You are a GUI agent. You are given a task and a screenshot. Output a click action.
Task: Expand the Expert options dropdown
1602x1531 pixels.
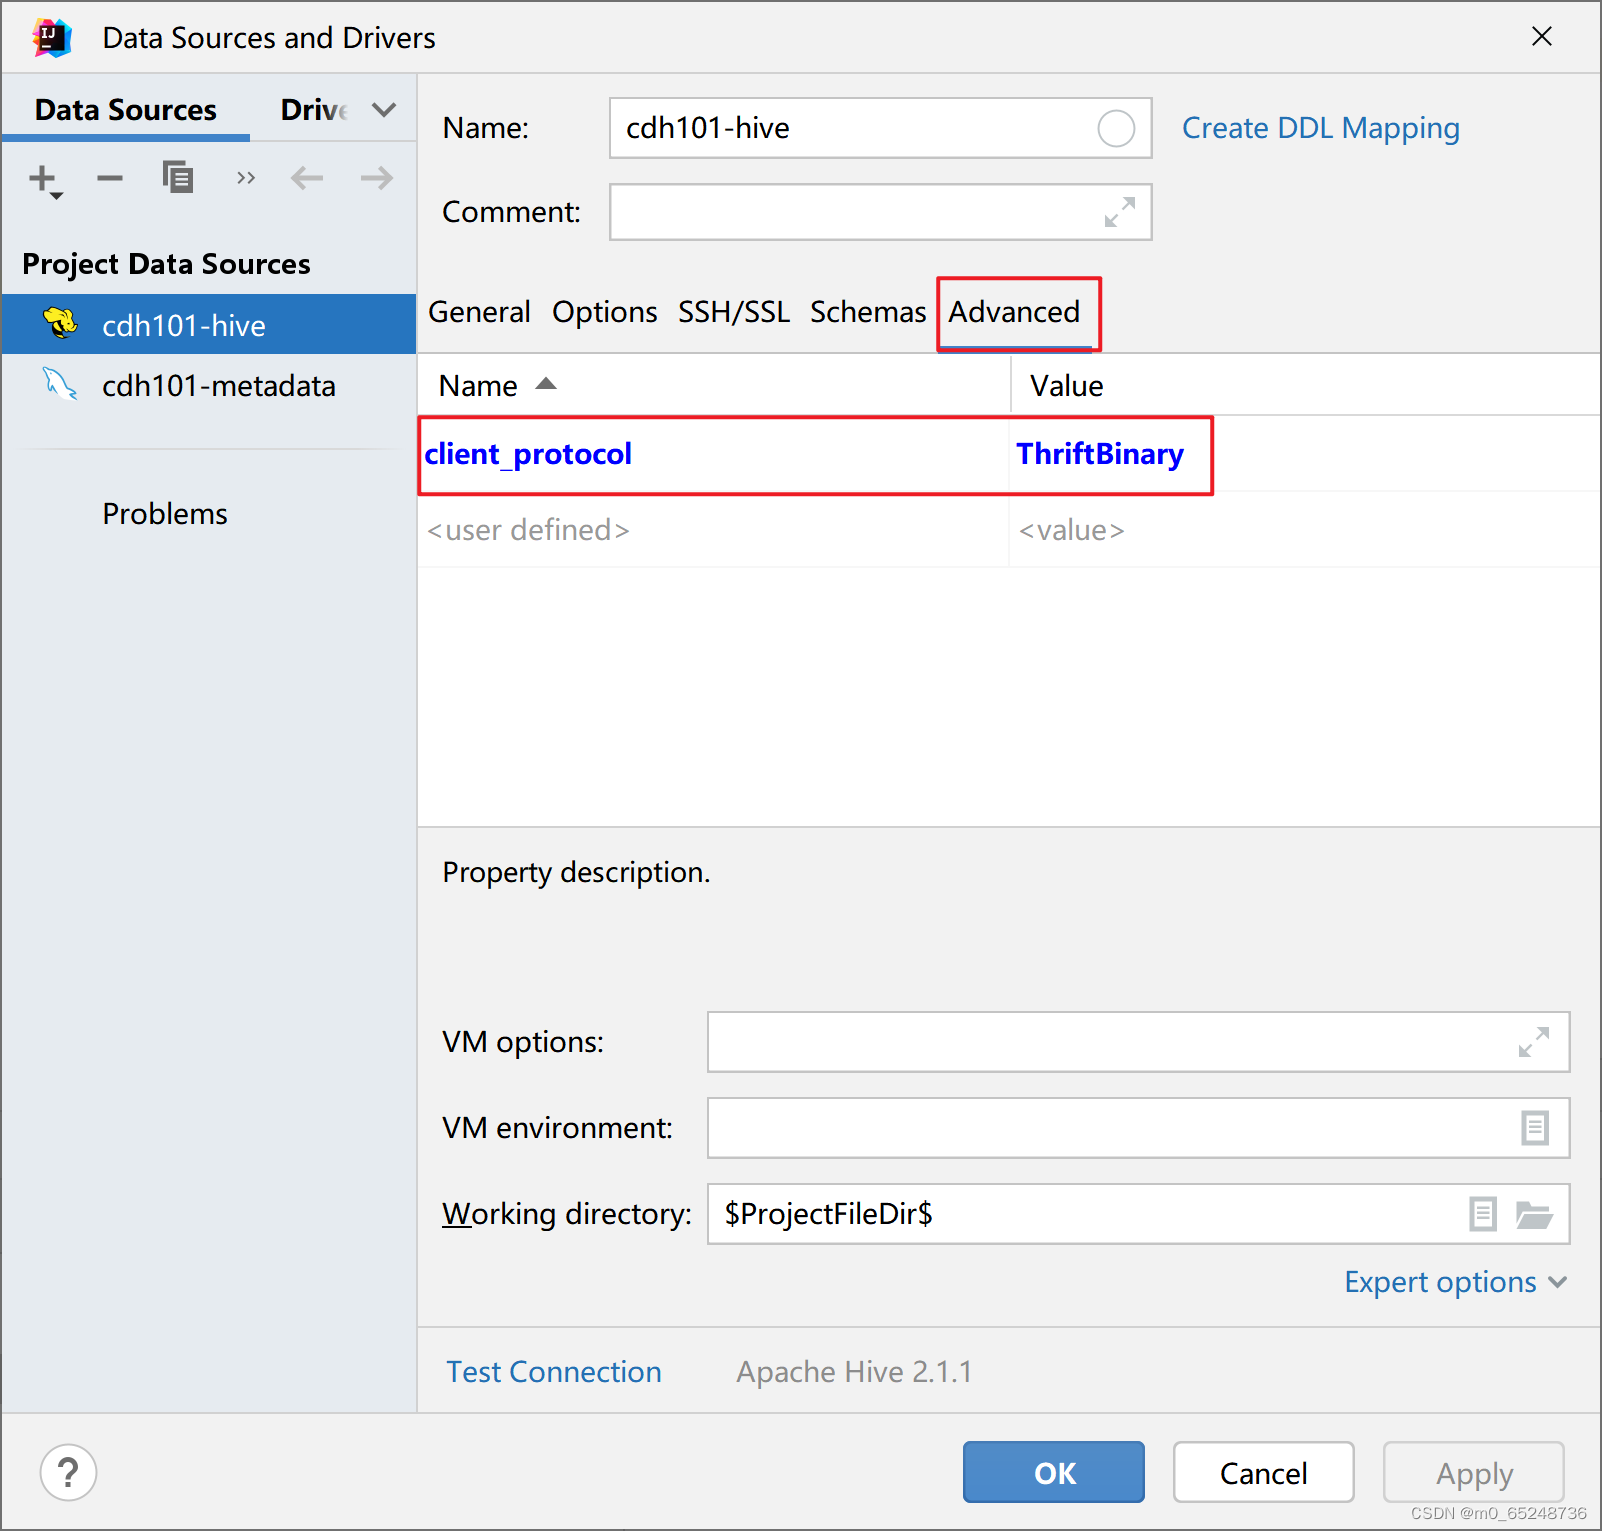1455,1282
